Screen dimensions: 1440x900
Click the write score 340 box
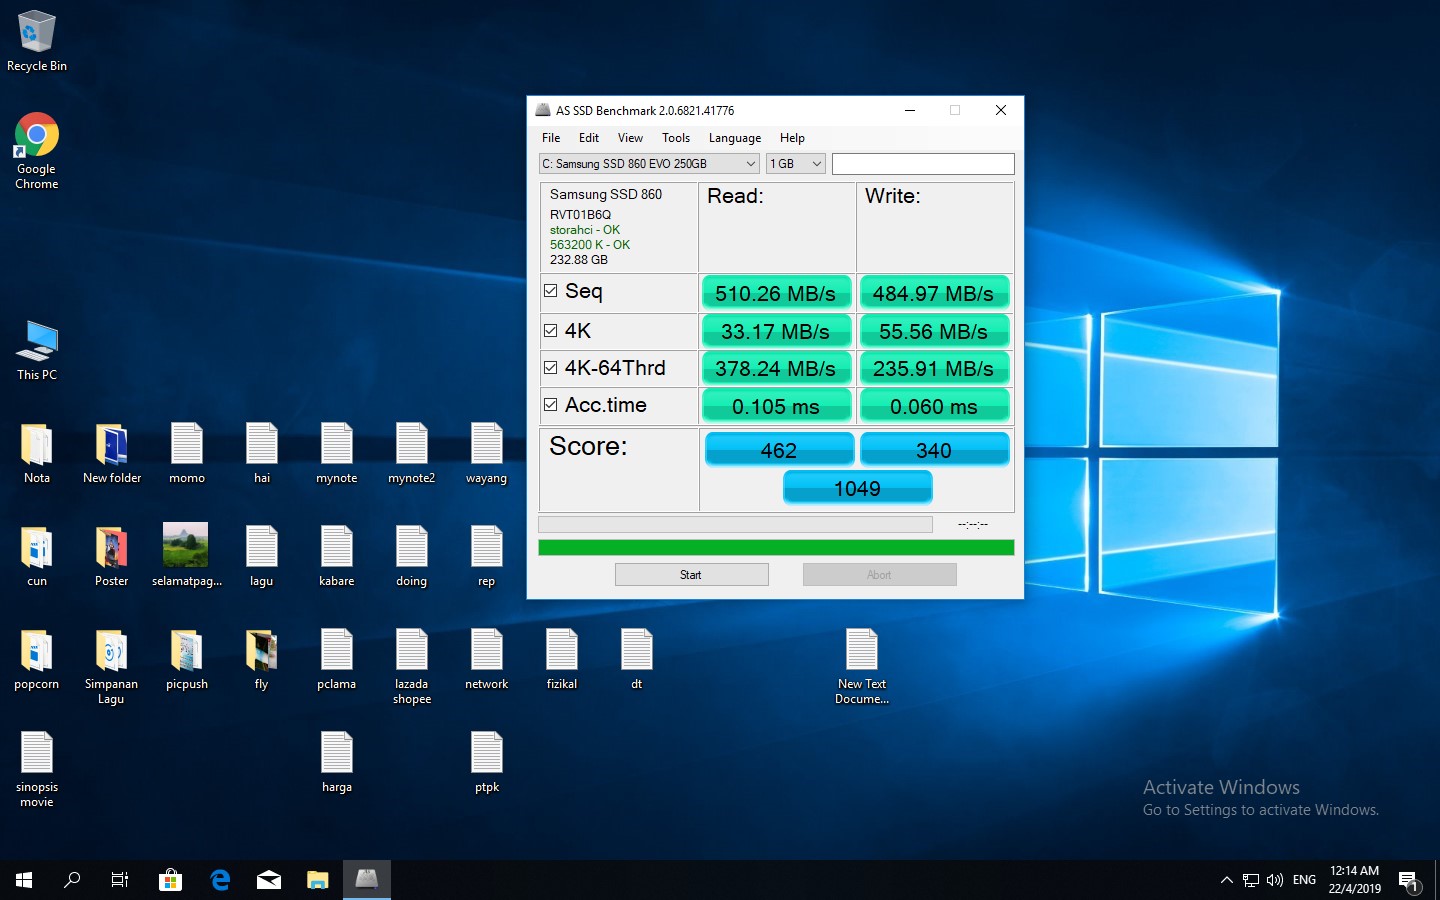[x=934, y=450]
